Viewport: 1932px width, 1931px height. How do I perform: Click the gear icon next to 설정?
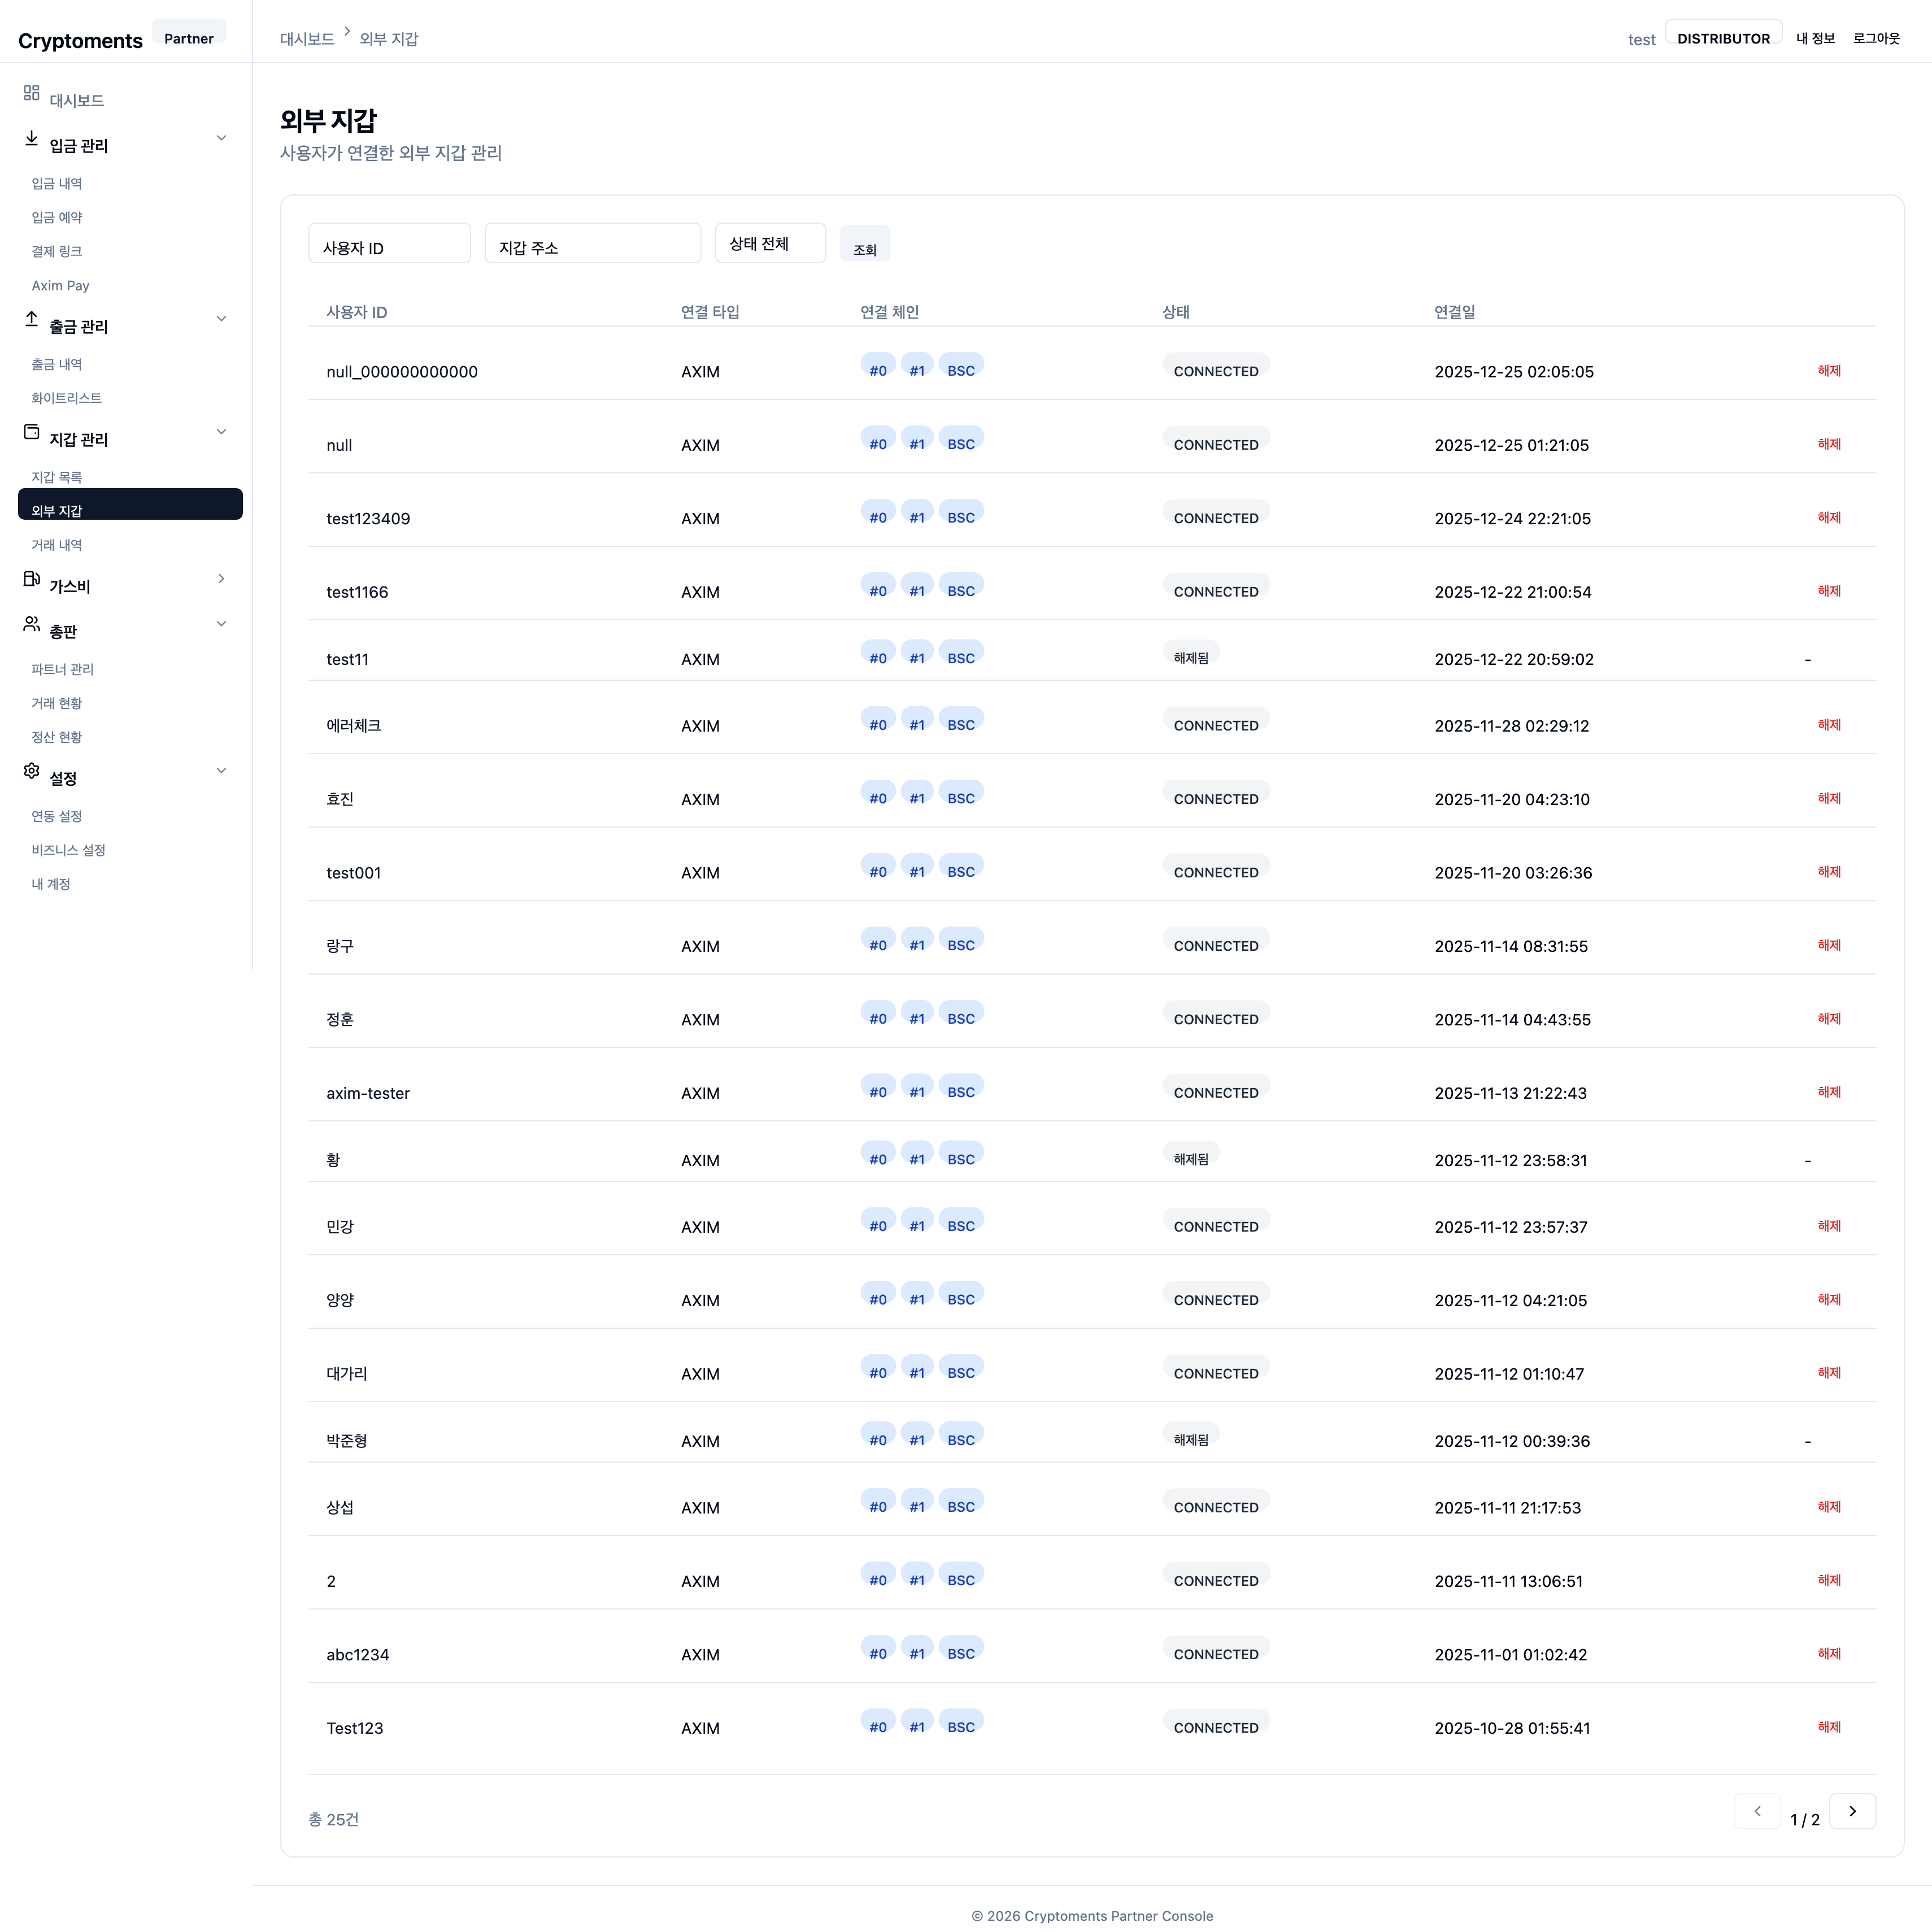pyautogui.click(x=31, y=771)
